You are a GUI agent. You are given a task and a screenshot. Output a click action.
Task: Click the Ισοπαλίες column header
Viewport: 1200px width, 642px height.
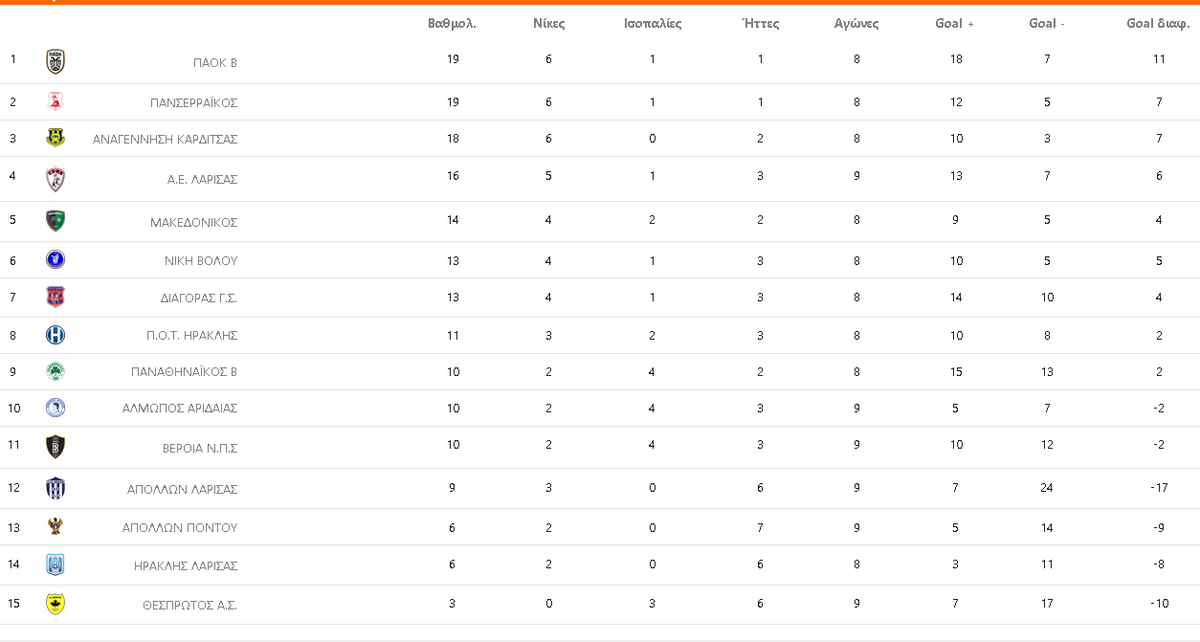(x=653, y=23)
